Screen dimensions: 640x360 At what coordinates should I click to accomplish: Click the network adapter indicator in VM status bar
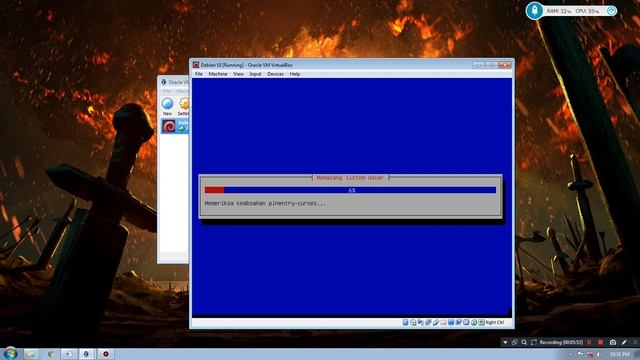click(x=428, y=322)
